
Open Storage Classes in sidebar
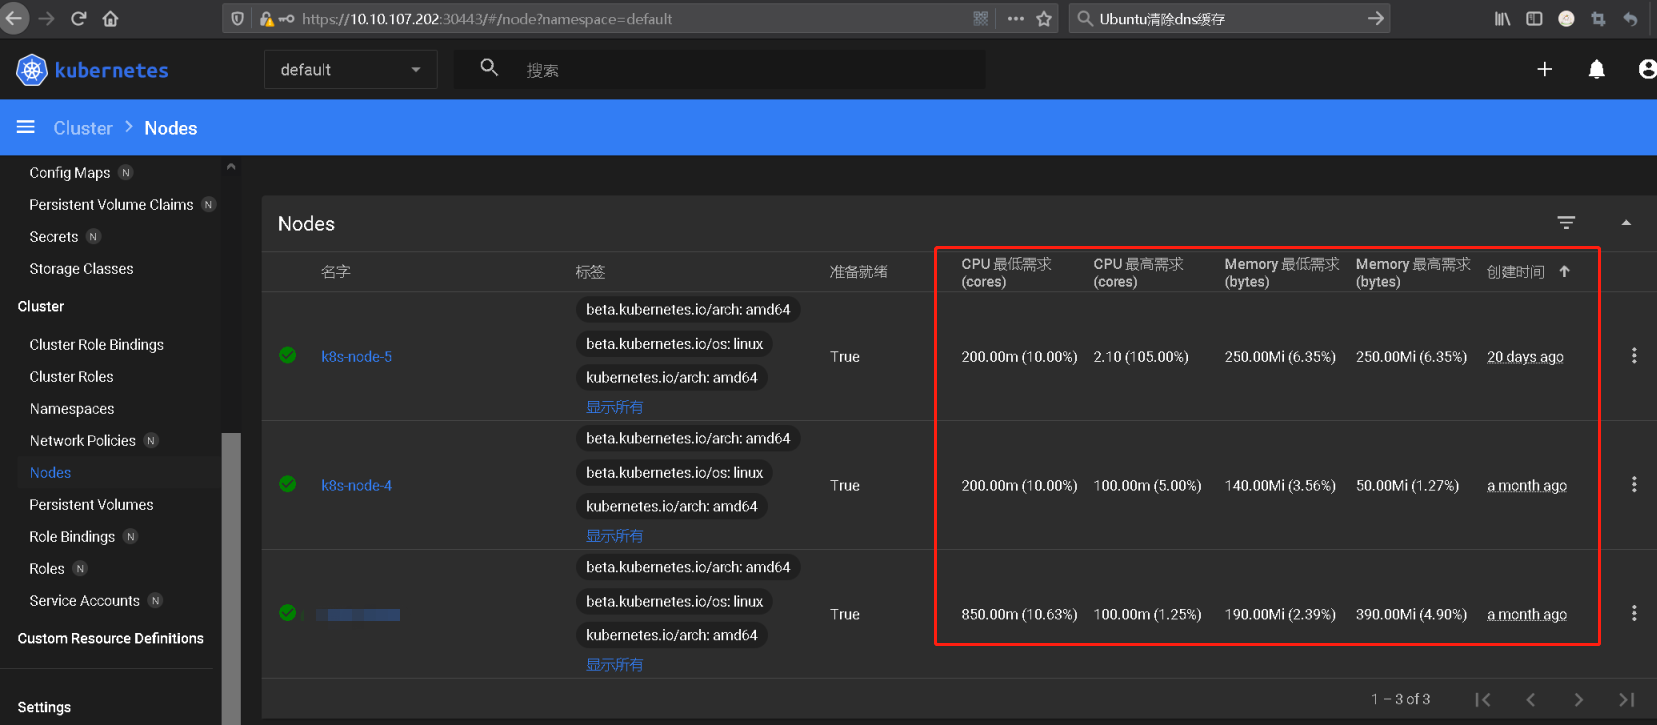(x=81, y=268)
